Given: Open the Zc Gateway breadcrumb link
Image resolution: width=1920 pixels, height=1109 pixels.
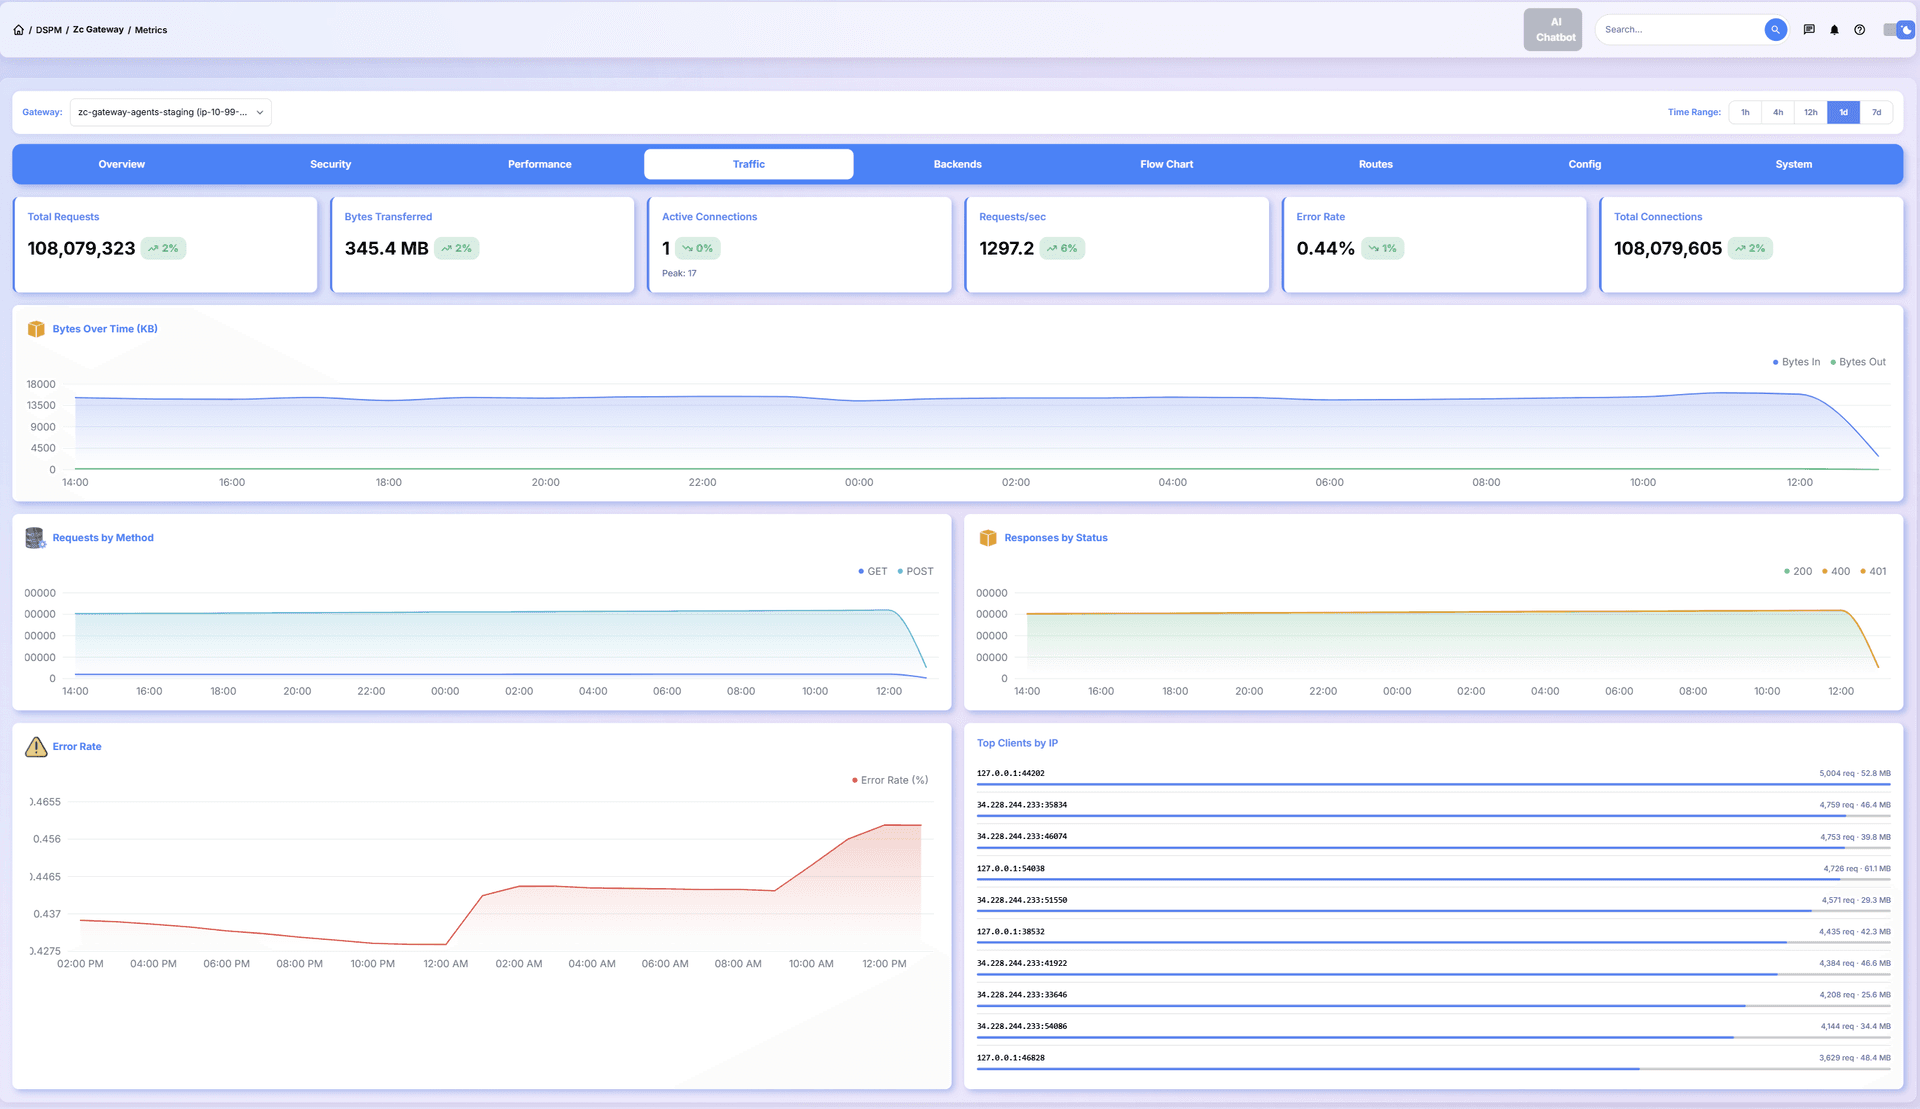Looking at the screenshot, I should 98,30.
